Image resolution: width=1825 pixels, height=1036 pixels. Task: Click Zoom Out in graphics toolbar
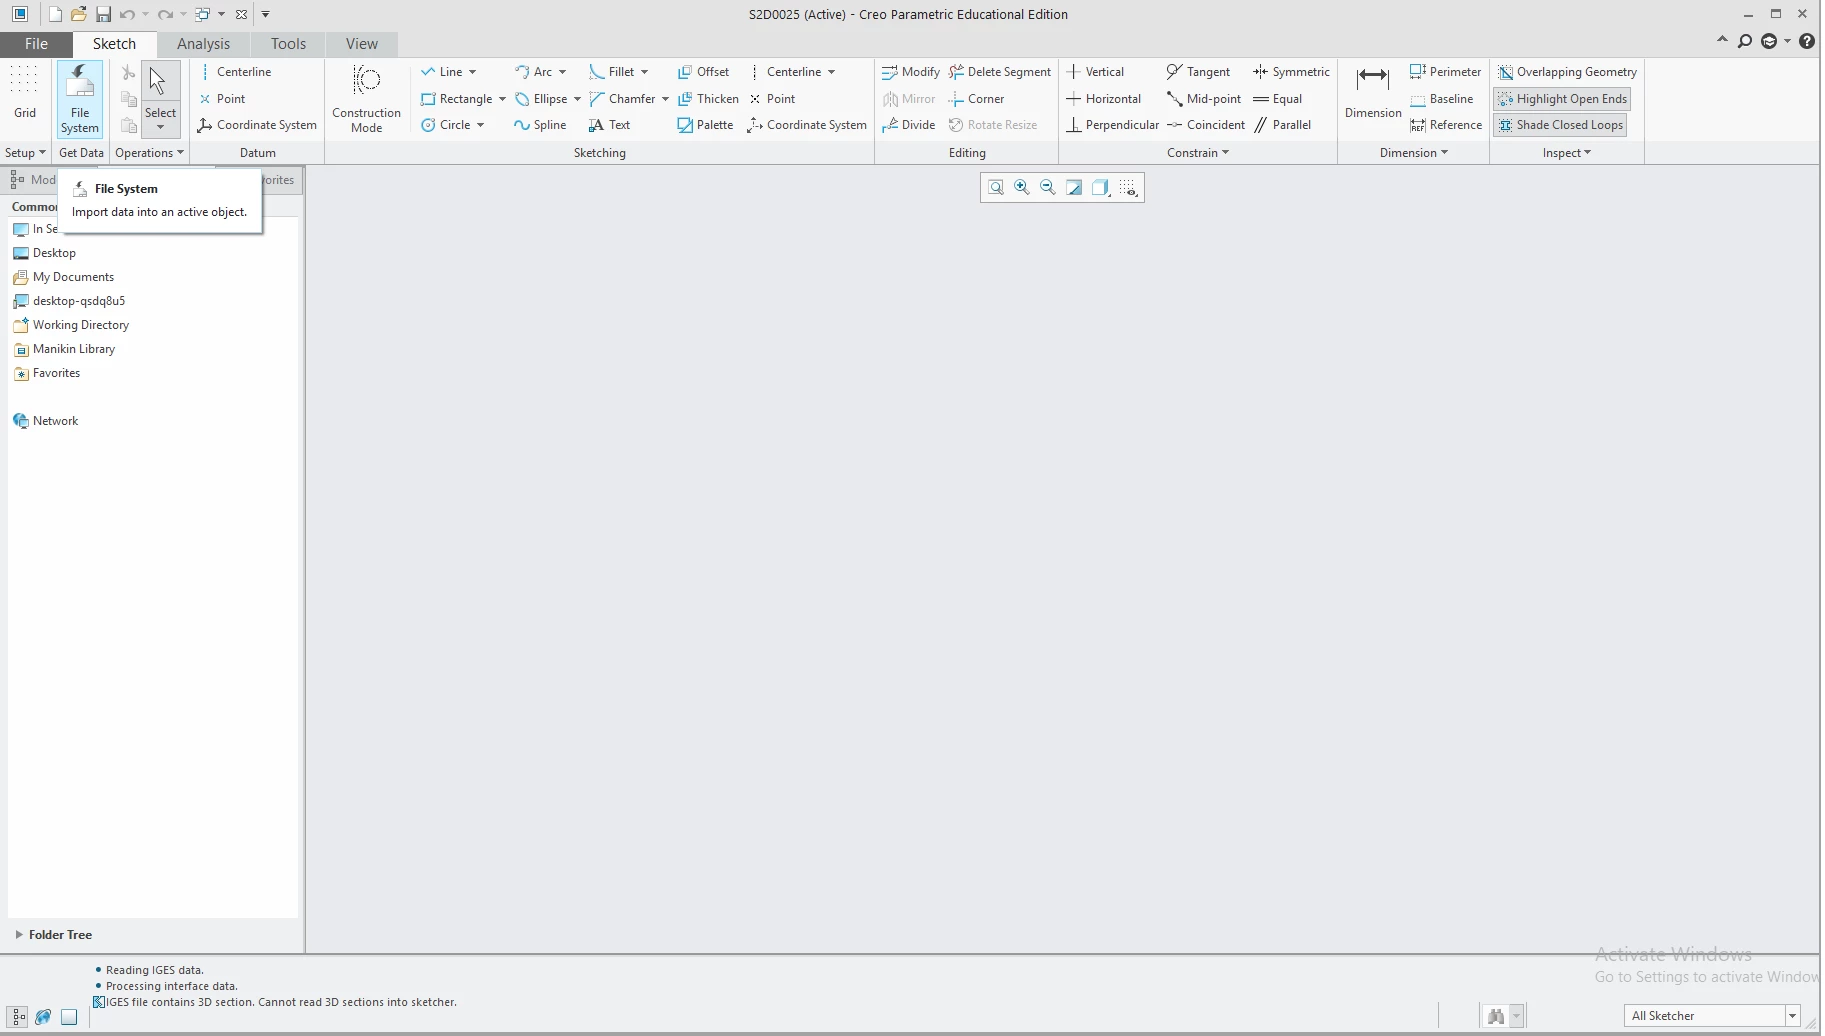tap(1048, 187)
